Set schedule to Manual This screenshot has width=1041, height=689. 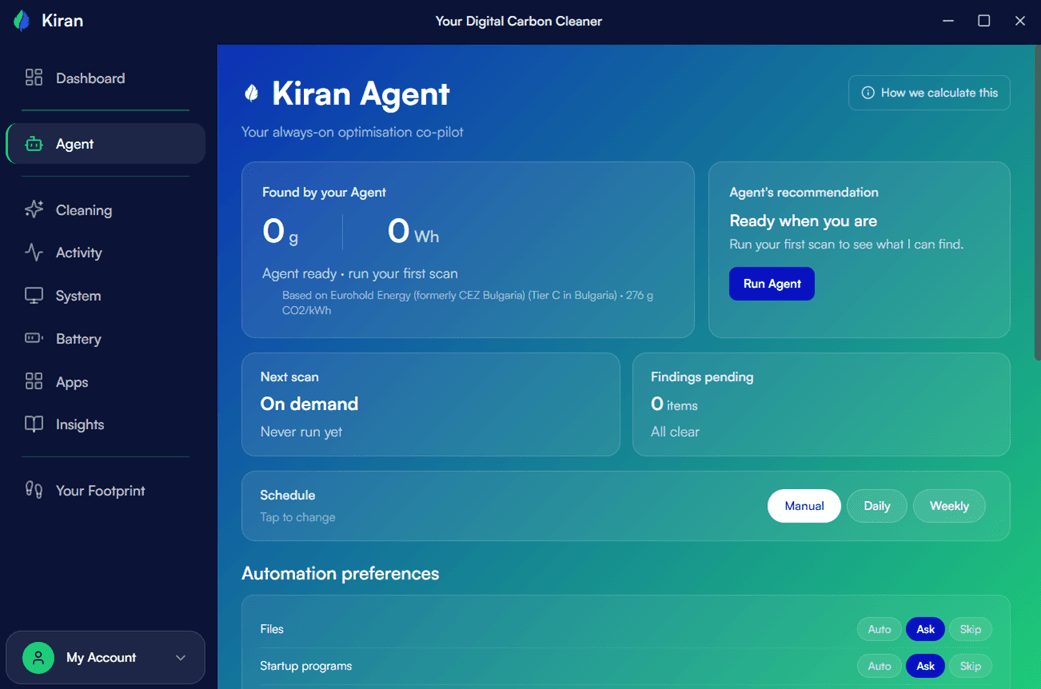(x=804, y=506)
